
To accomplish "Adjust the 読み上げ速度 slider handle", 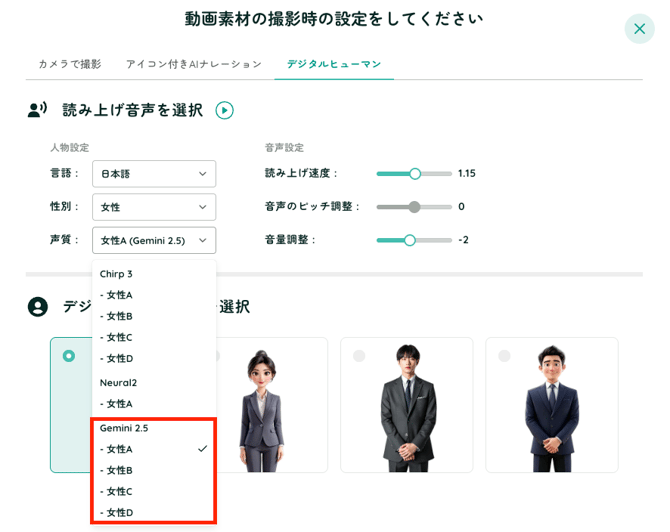I will (415, 173).
